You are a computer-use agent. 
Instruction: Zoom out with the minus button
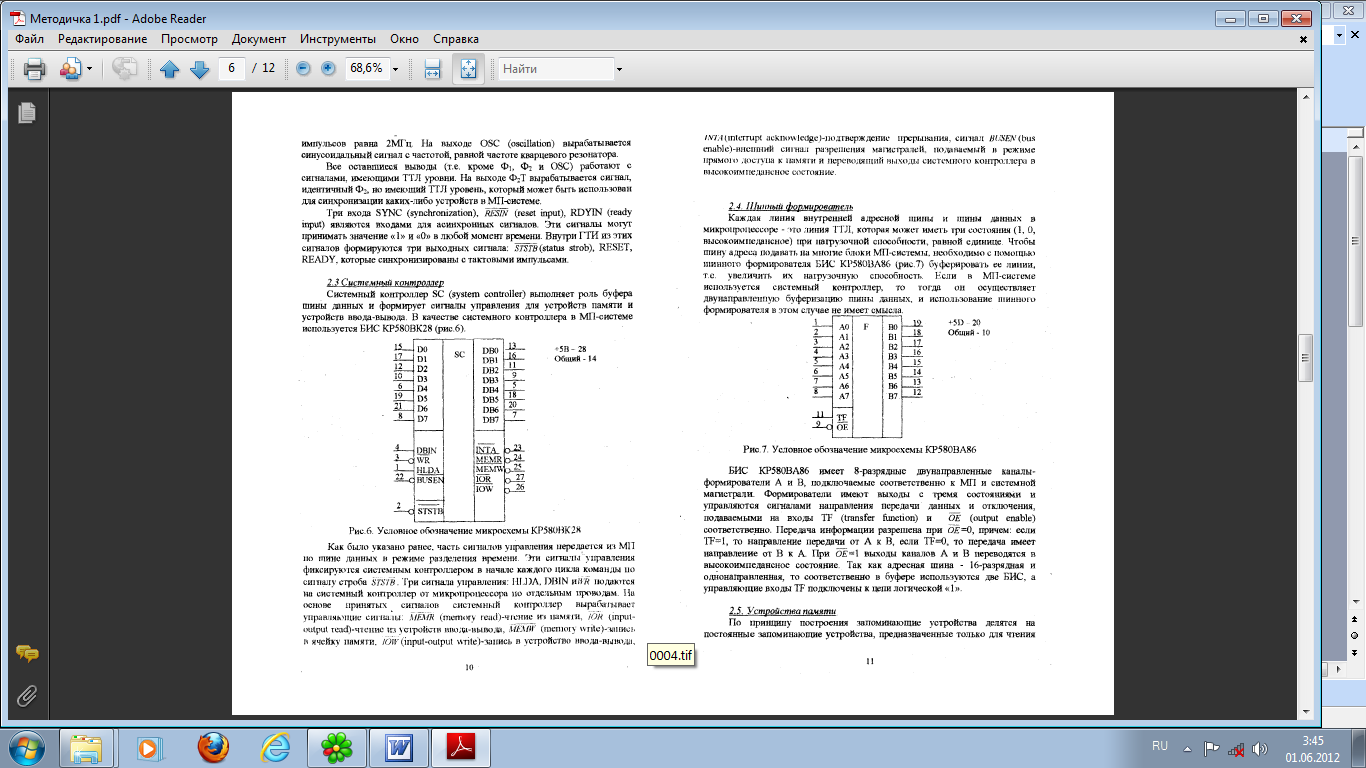click(303, 69)
